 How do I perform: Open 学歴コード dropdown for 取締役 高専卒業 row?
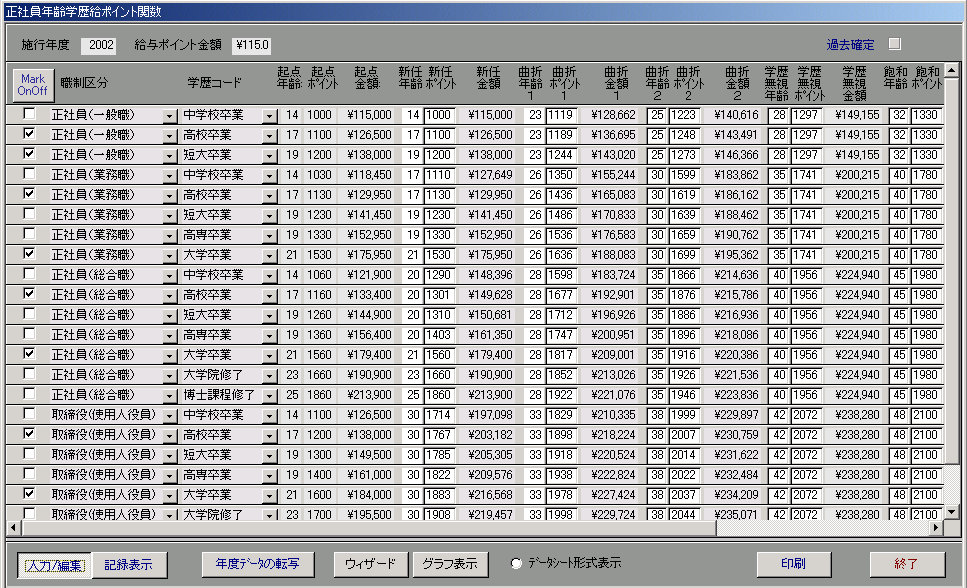tap(270, 476)
